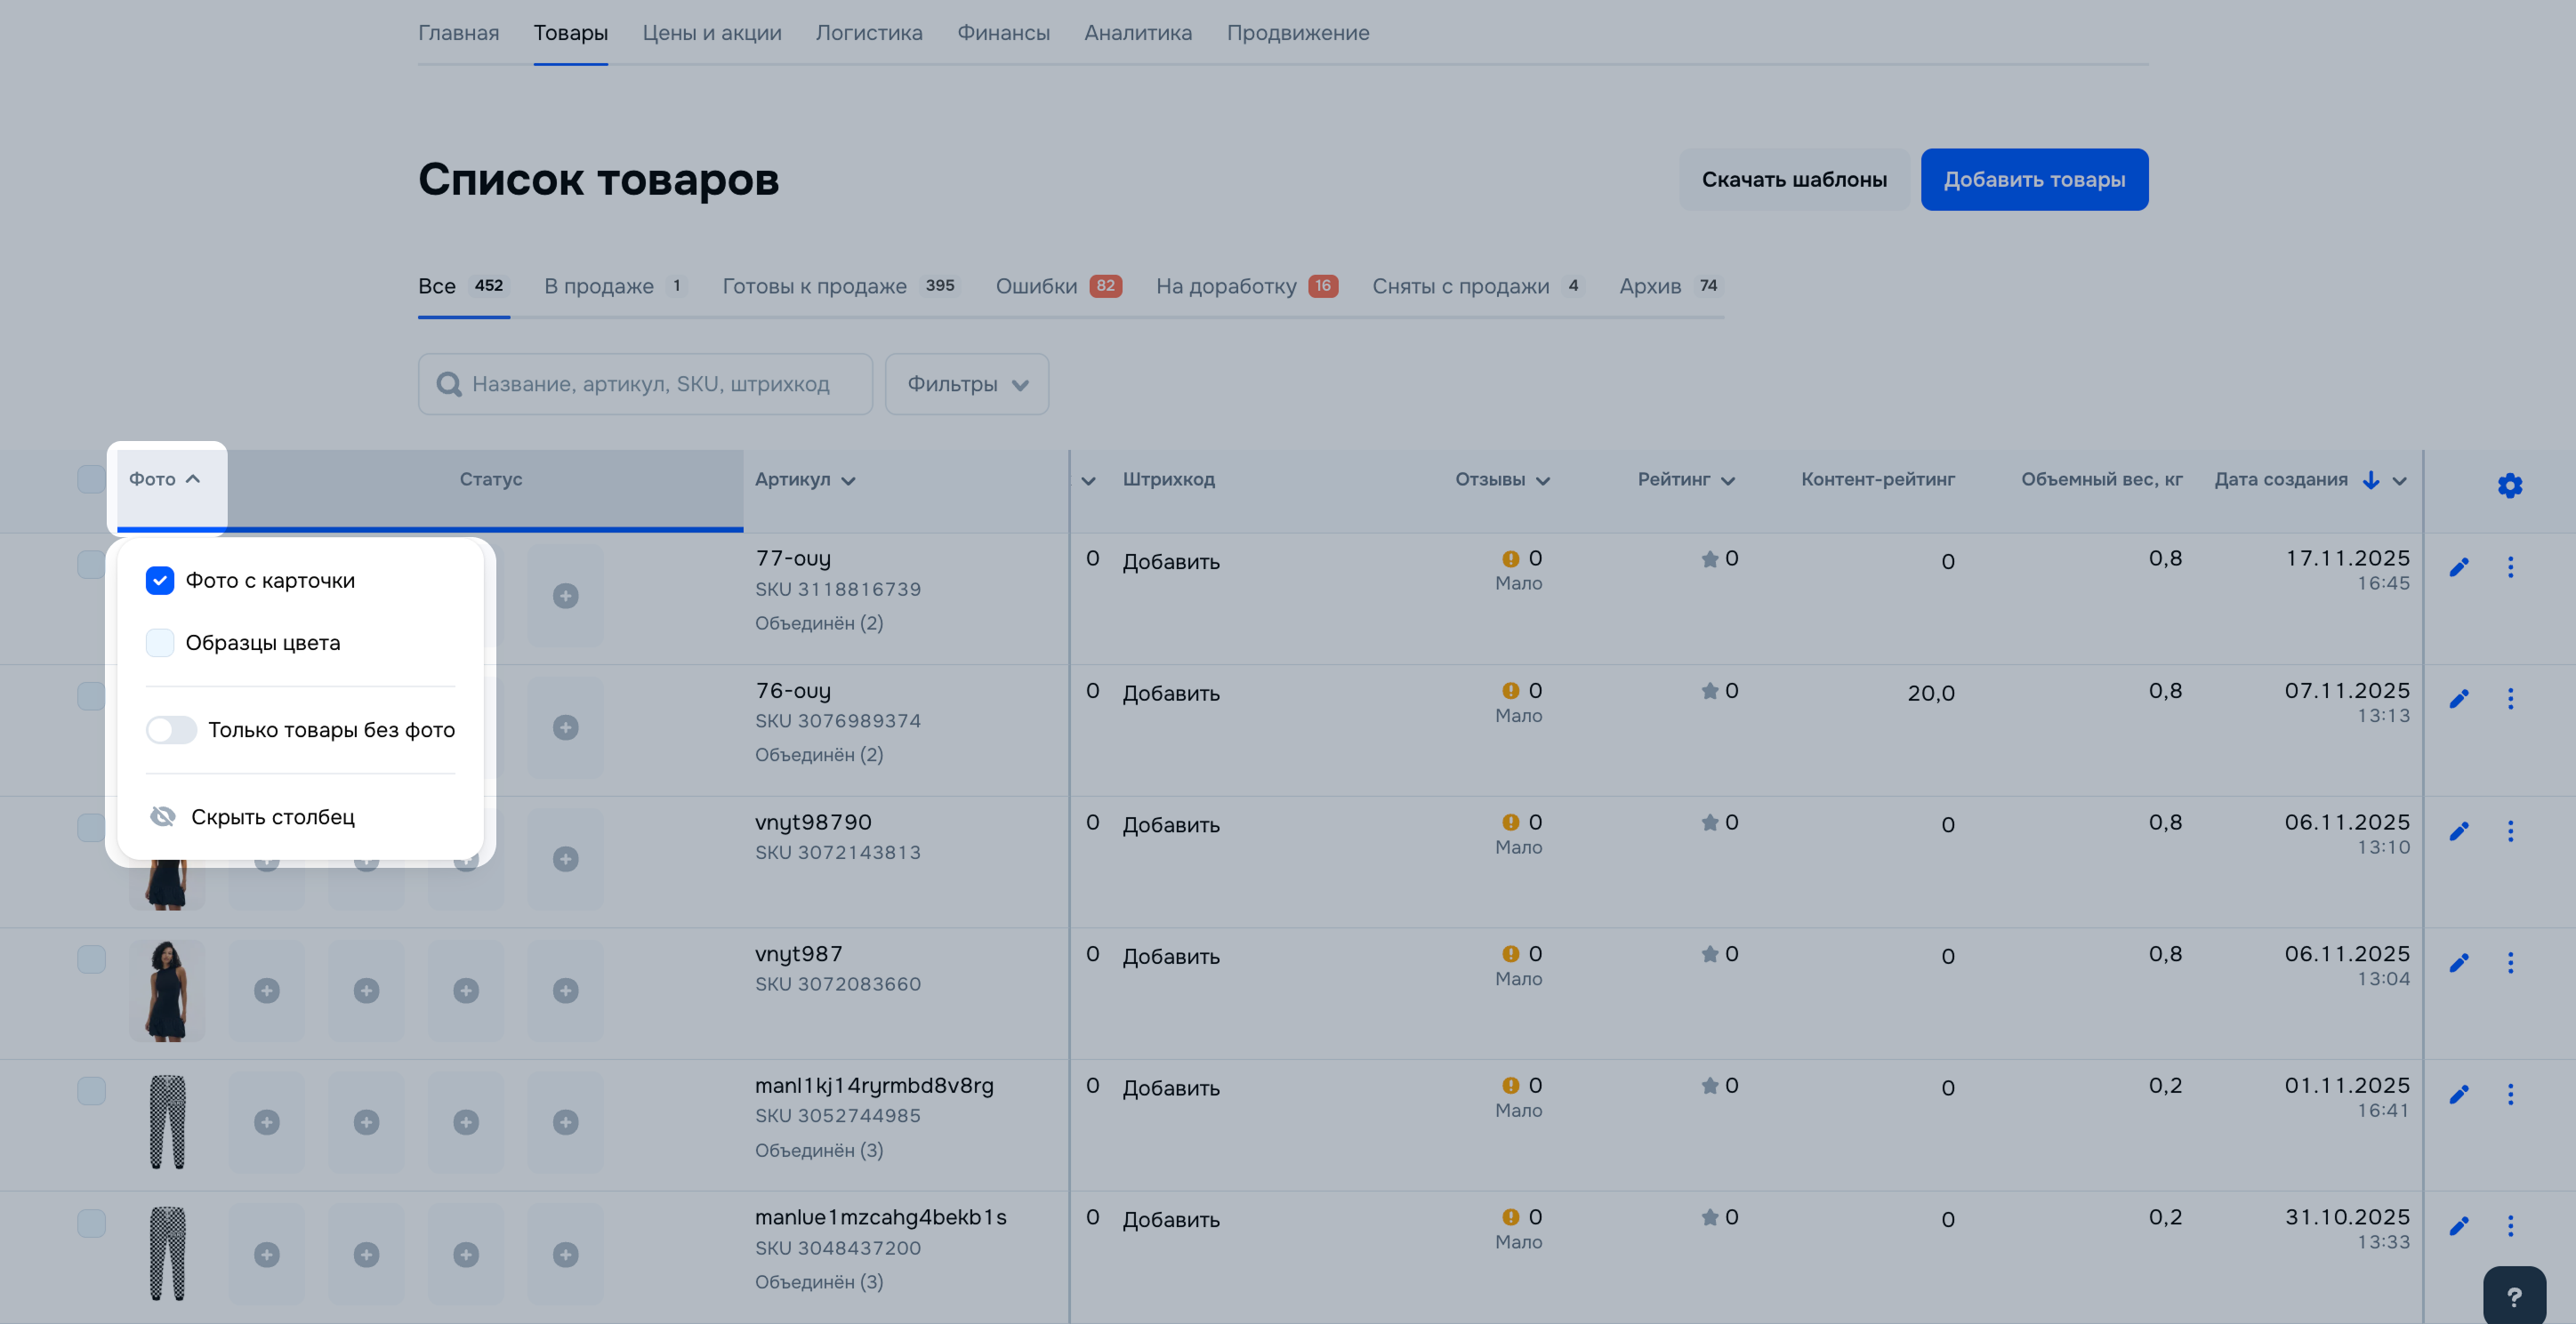This screenshot has height=1324, width=2576.
Task: Expand Артикул column dropdown
Action: click(848, 481)
